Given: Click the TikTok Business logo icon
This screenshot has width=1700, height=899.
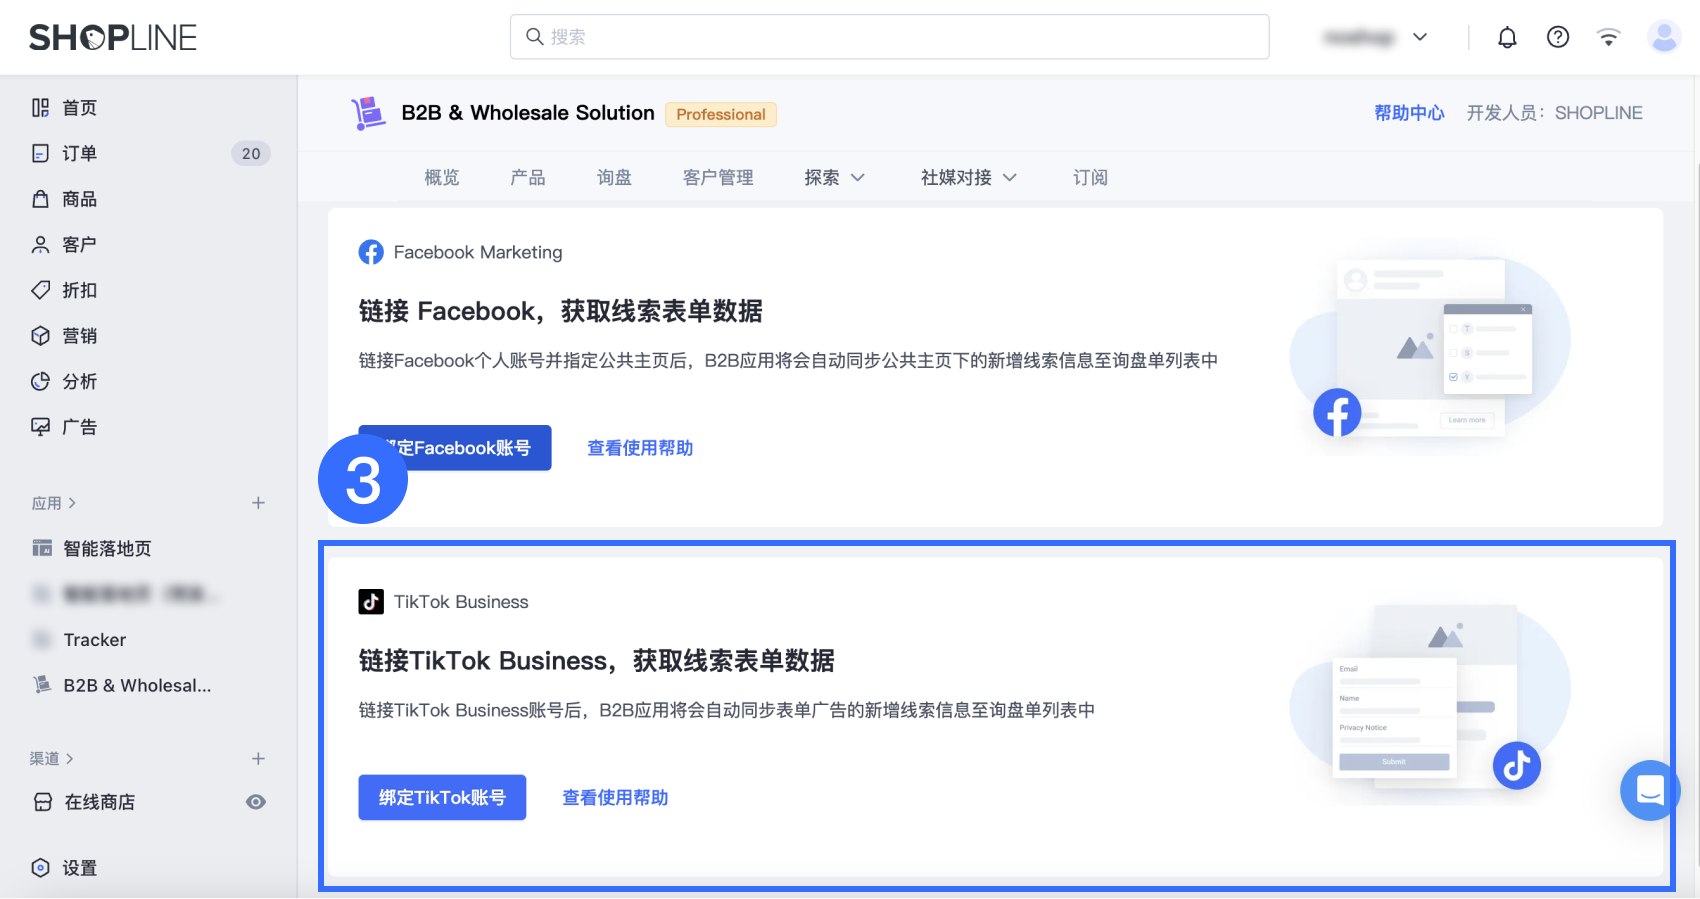Looking at the screenshot, I should pyautogui.click(x=371, y=601).
